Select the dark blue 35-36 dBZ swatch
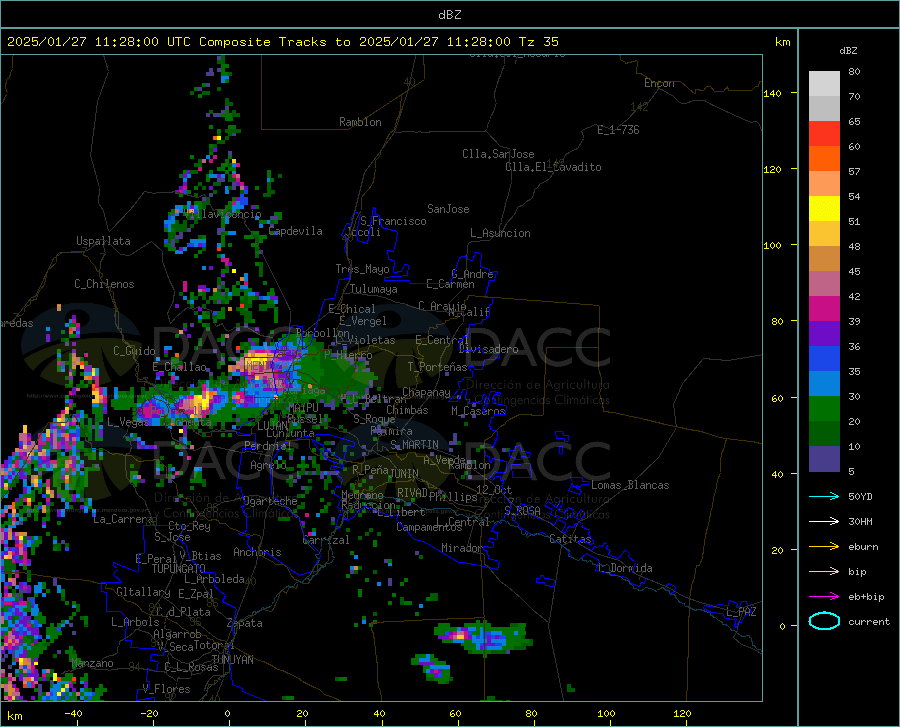The image size is (900, 727). [824, 359]
